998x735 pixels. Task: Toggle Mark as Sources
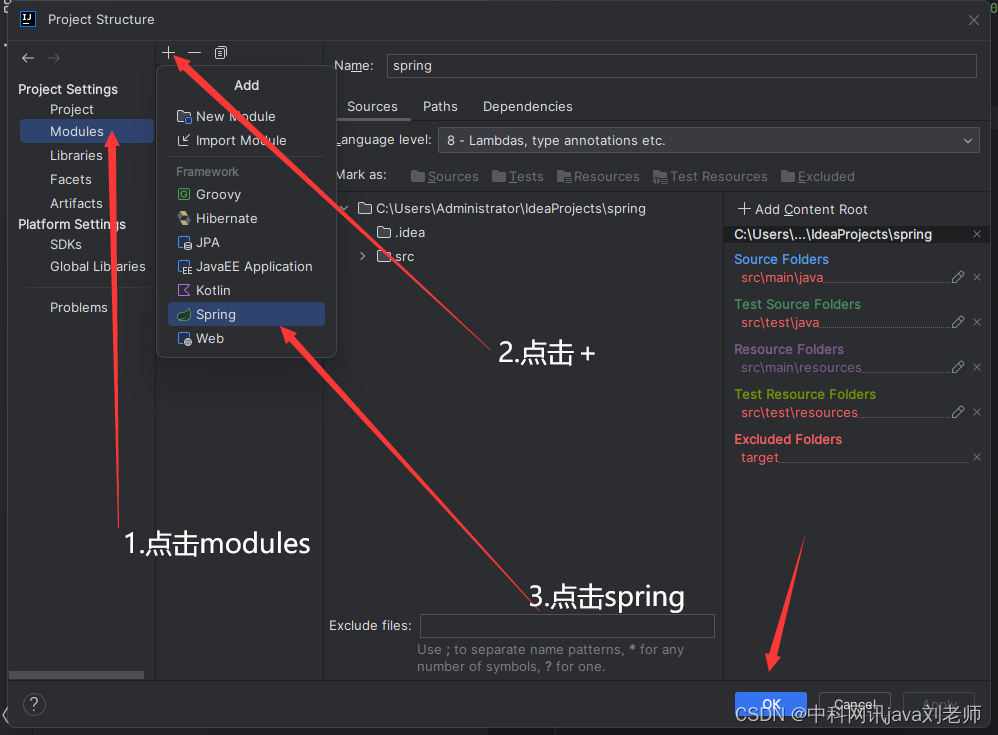(444, 176)
